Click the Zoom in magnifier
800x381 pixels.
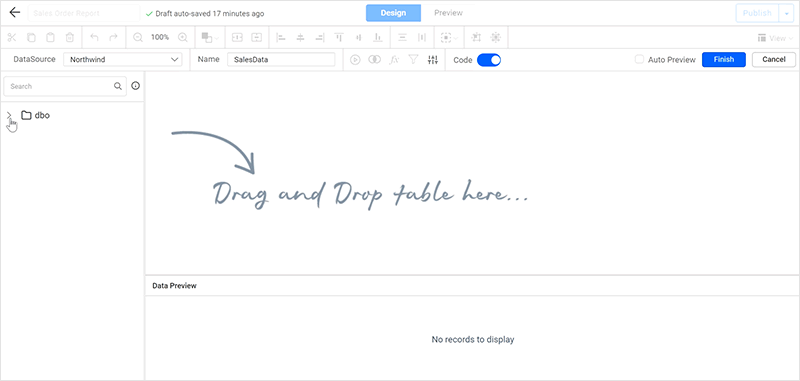tap(183, 37)
